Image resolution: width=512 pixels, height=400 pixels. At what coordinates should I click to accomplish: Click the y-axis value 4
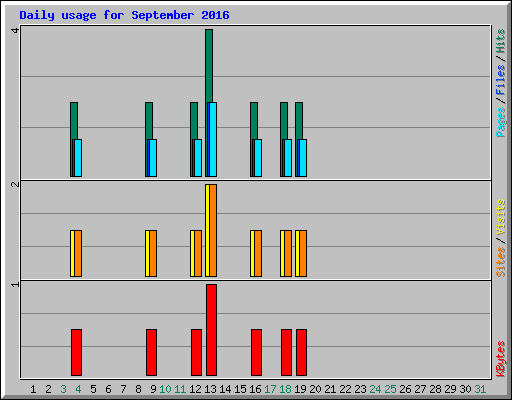tap(15, 30)
